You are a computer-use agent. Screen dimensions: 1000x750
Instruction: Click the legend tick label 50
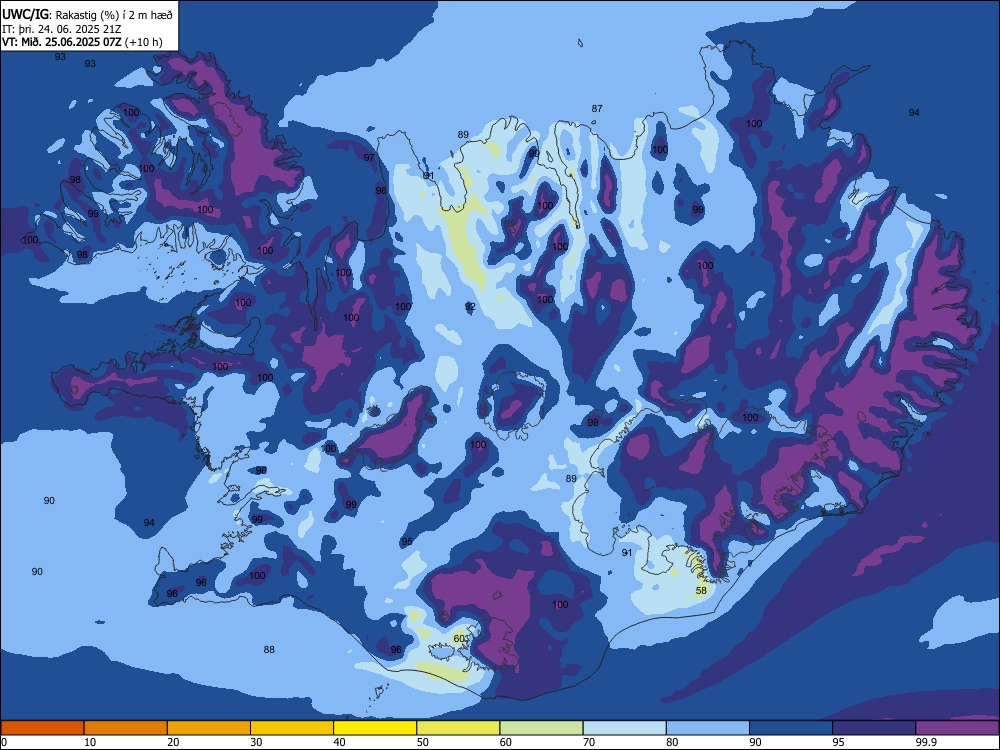click(x=423, y=742)
